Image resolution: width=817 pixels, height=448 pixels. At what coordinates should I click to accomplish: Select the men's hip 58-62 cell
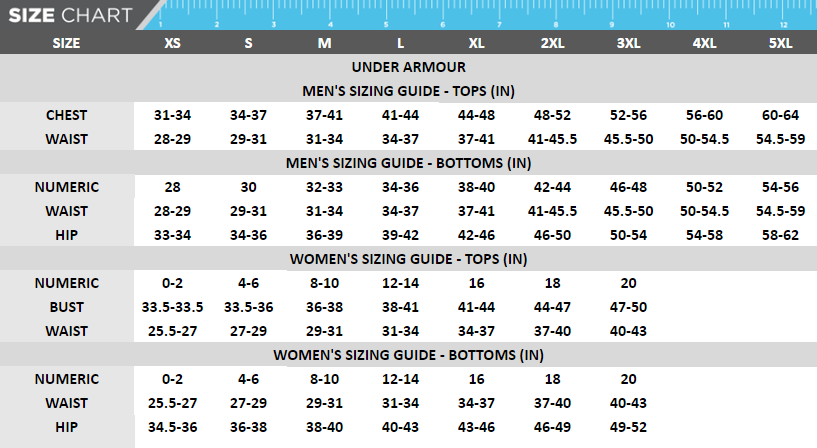(780, 235)
